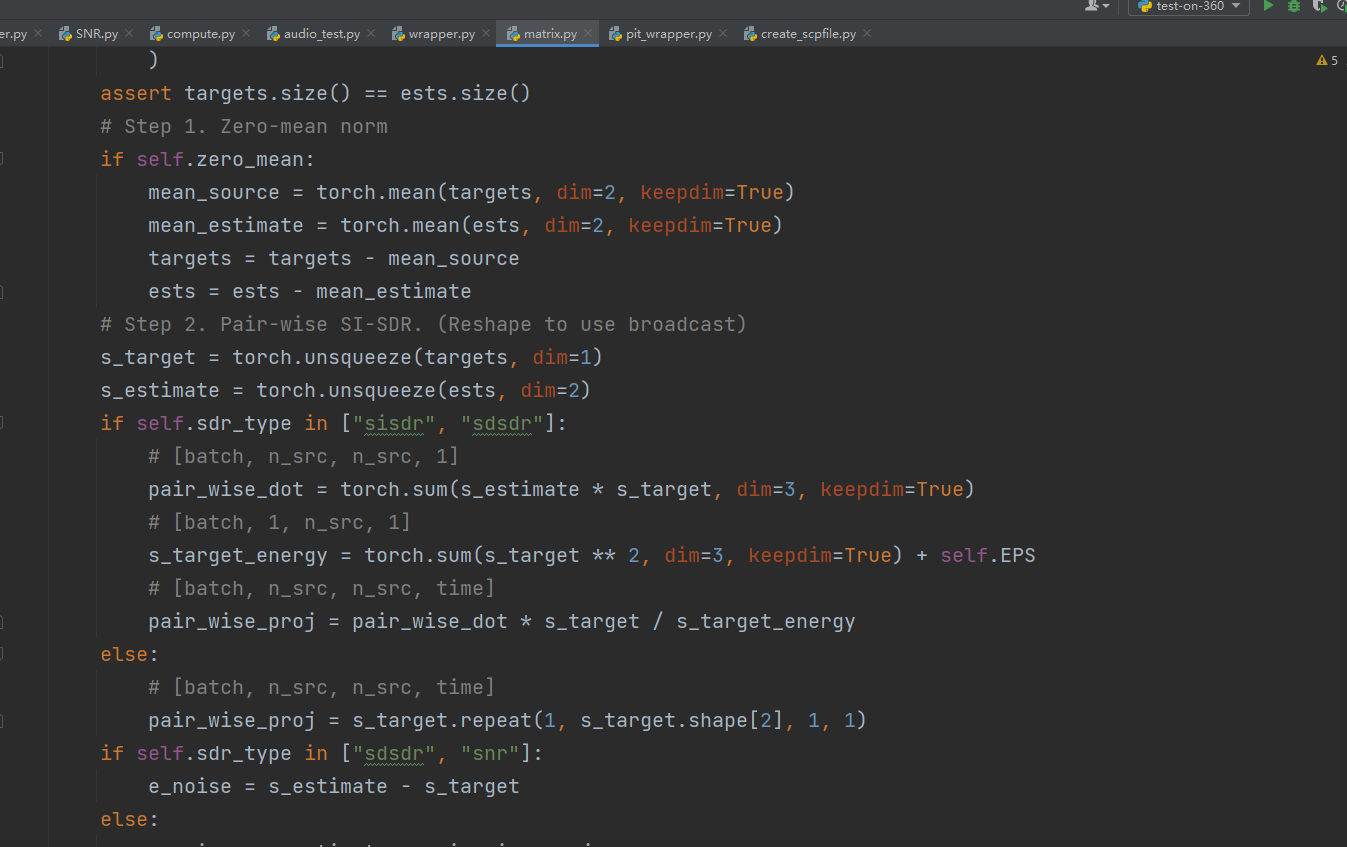The height and width of the screenshot is (847, 1347).
Task: Open the test-on-360 run configuration dropdown
Action: pyautogui.click(x=1237, y=7)
